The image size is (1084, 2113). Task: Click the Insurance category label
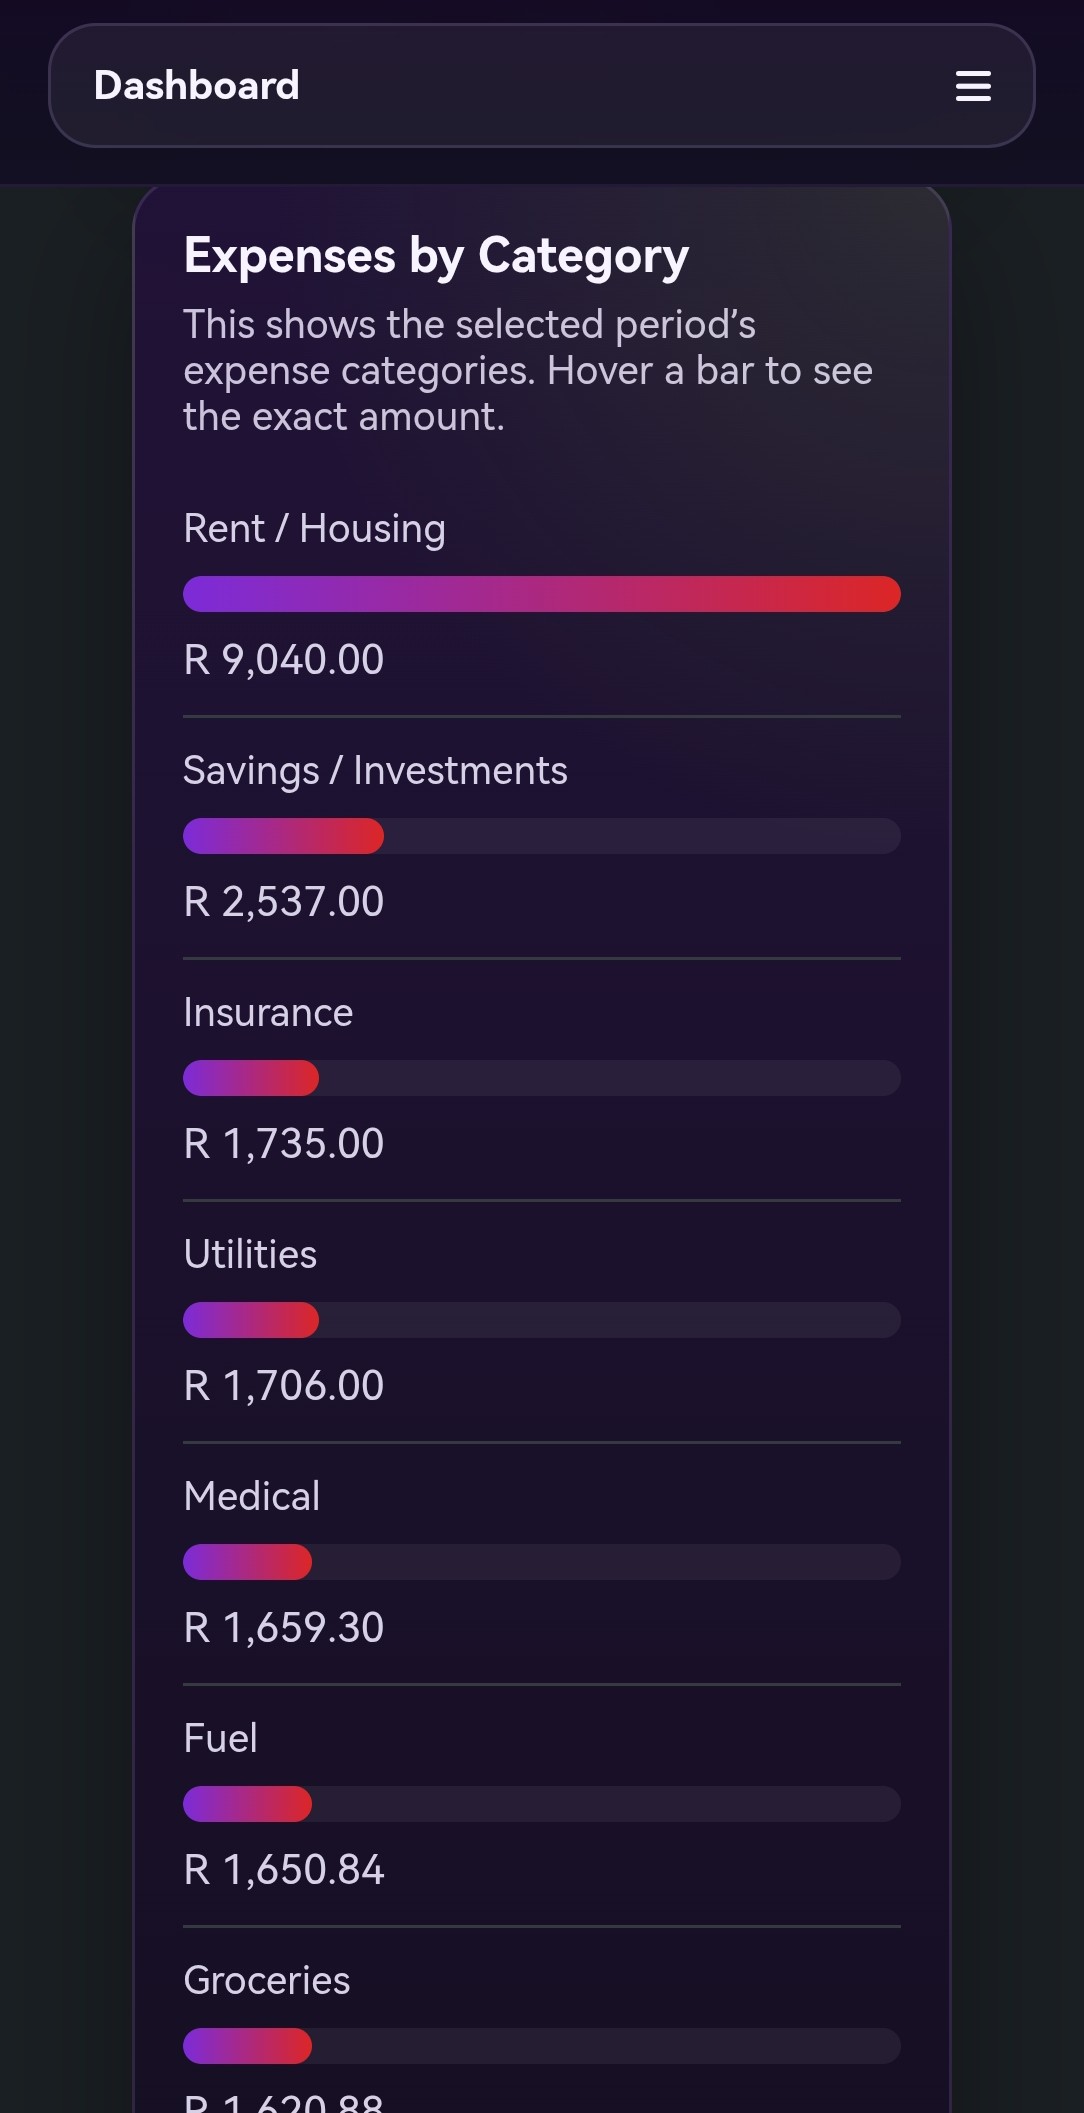pyautogui.click(x=268, y=1012)
